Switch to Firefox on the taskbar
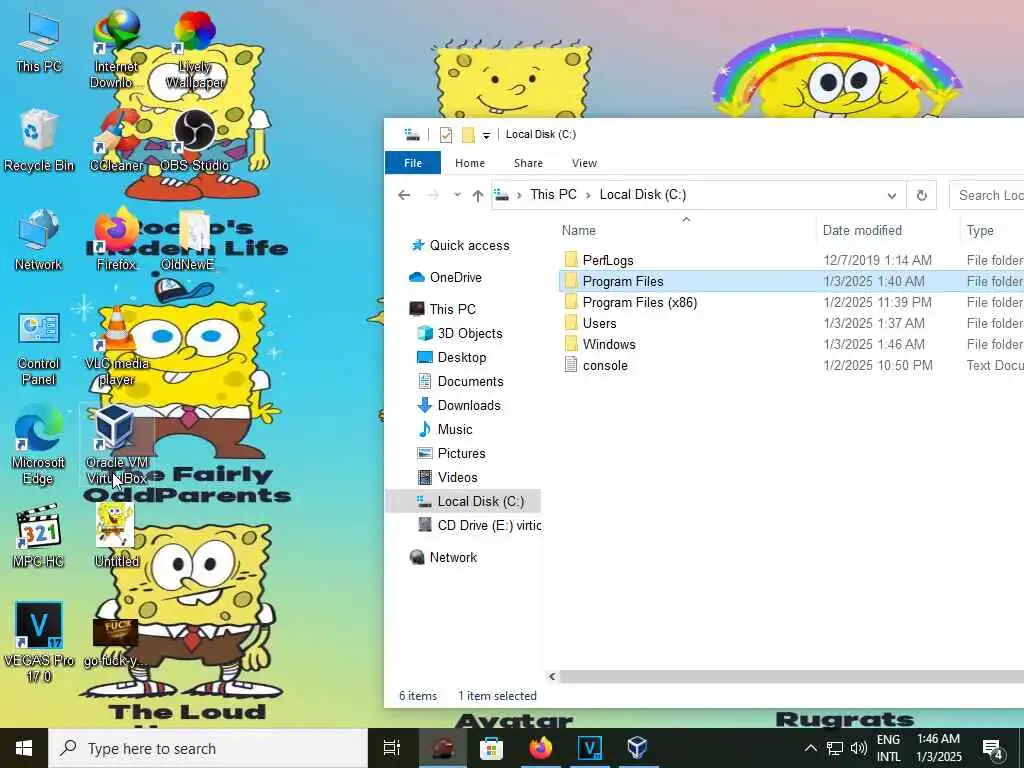1024x768 pixels. point(541,748)
